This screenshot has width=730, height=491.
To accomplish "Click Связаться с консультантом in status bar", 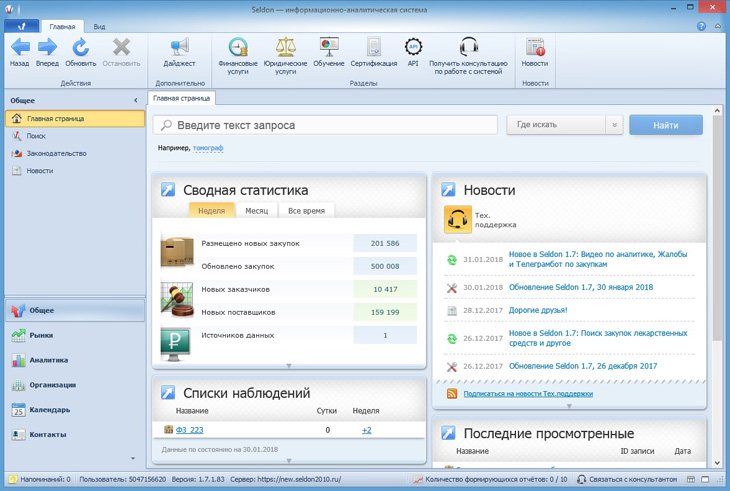I will (627, 479).
